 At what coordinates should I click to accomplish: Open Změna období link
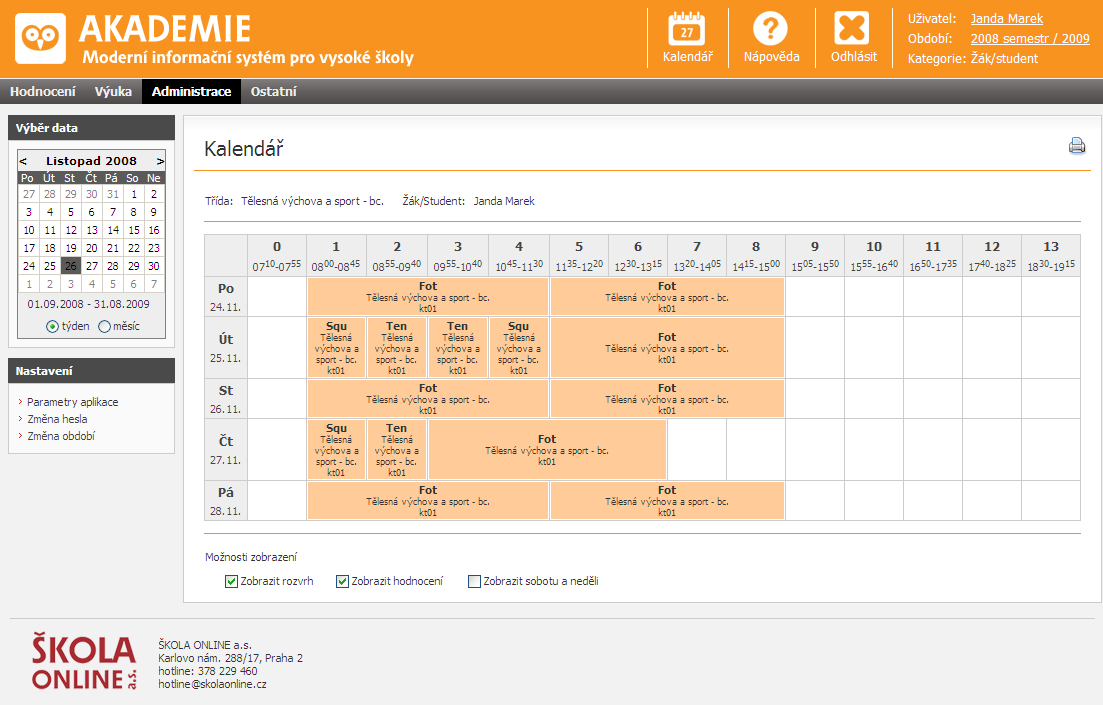click(x=60, y=436)
